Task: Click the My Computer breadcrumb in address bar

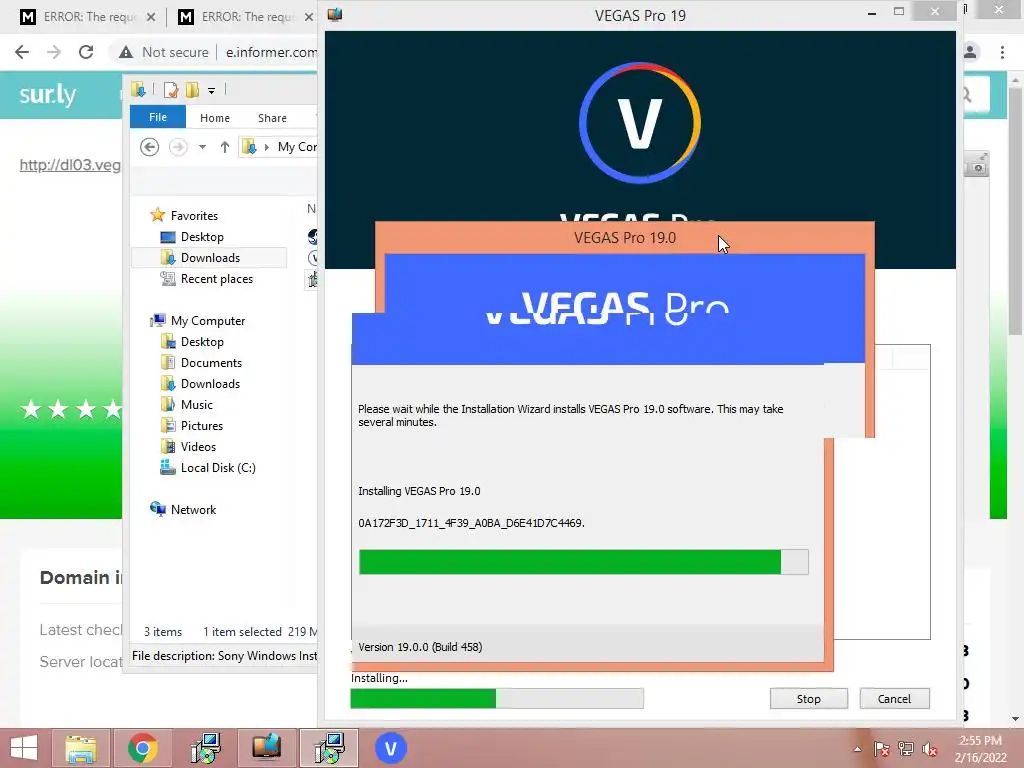Action: pyautogui.click(x=297, y=147)
